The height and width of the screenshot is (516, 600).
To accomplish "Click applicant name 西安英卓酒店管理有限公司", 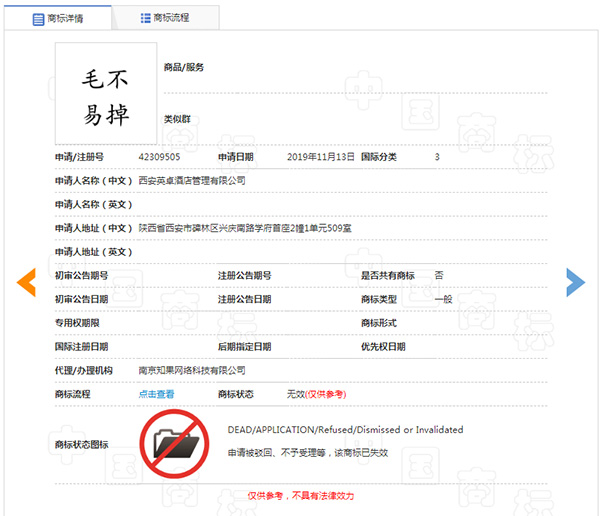I will pyautogui.click(x=191, y=180).
